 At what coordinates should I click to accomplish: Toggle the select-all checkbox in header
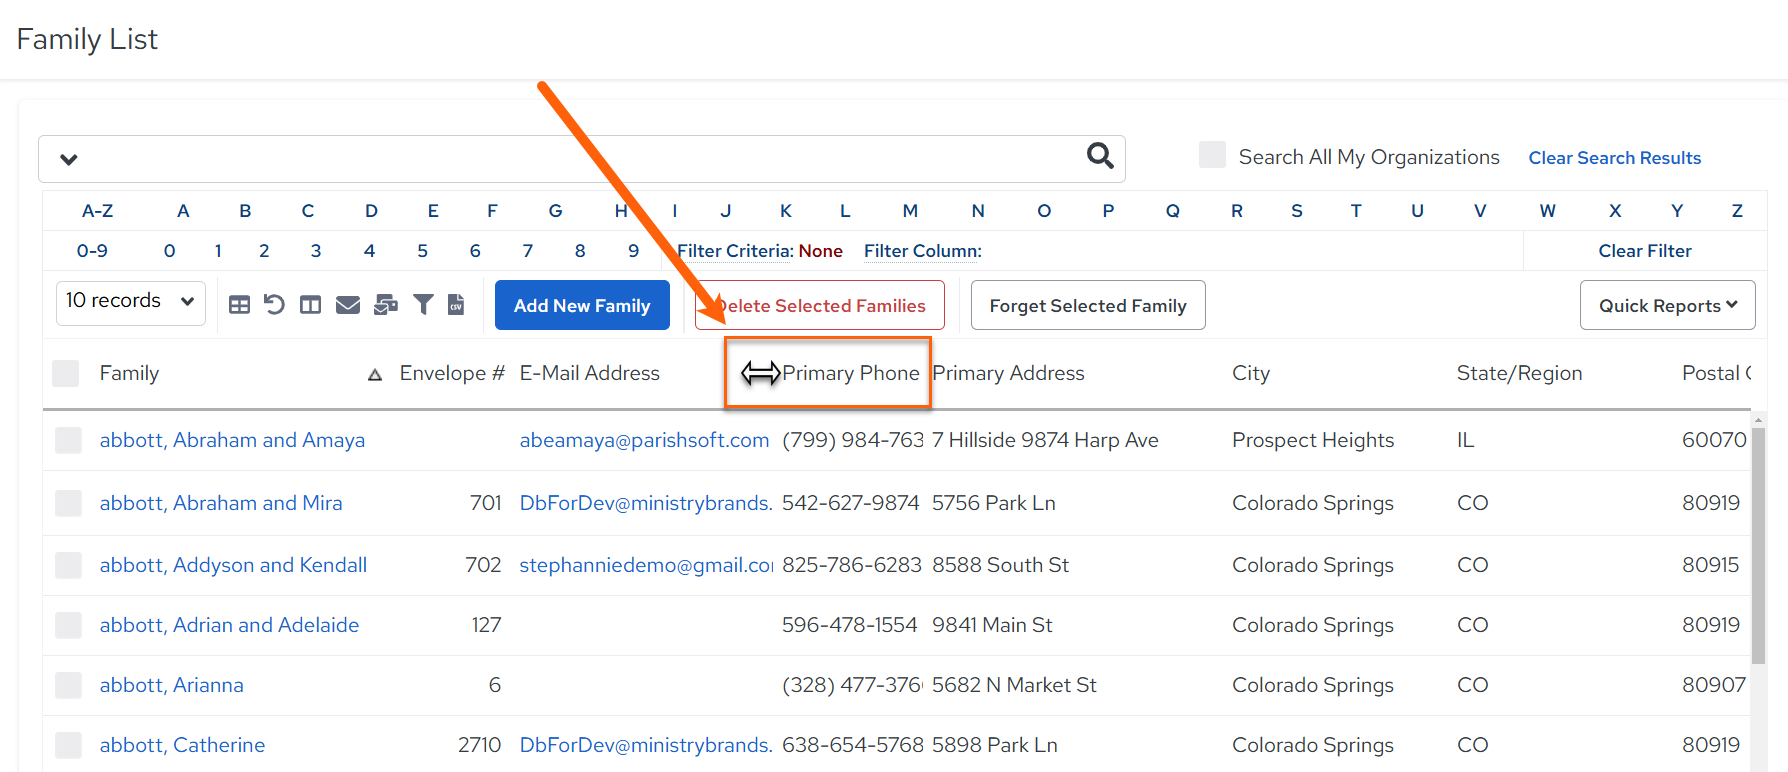pos(66,373)
